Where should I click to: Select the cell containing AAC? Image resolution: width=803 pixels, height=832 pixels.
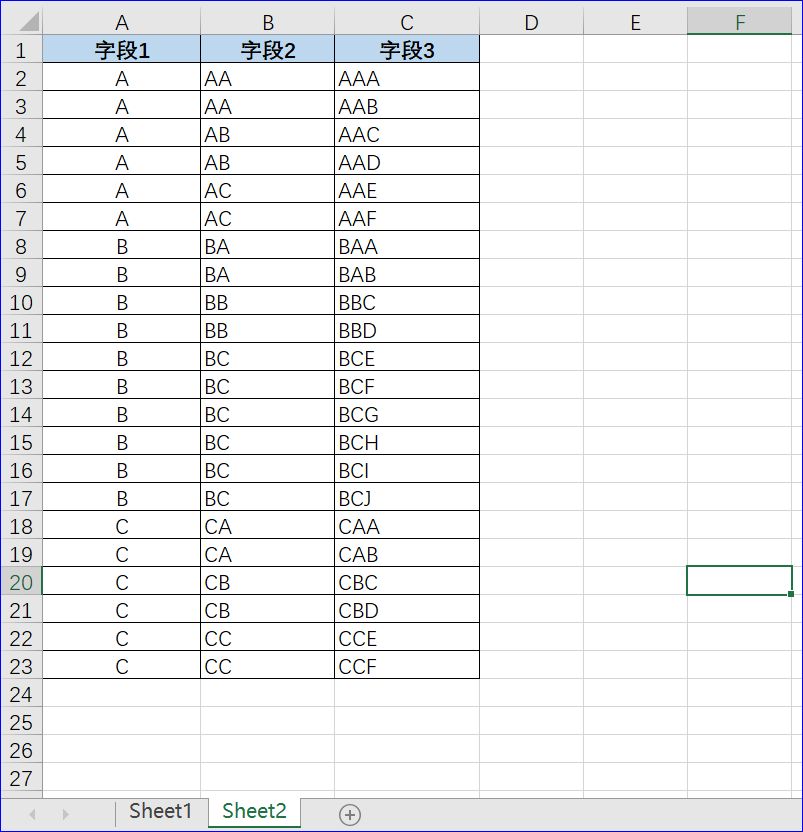coord(407,134)
